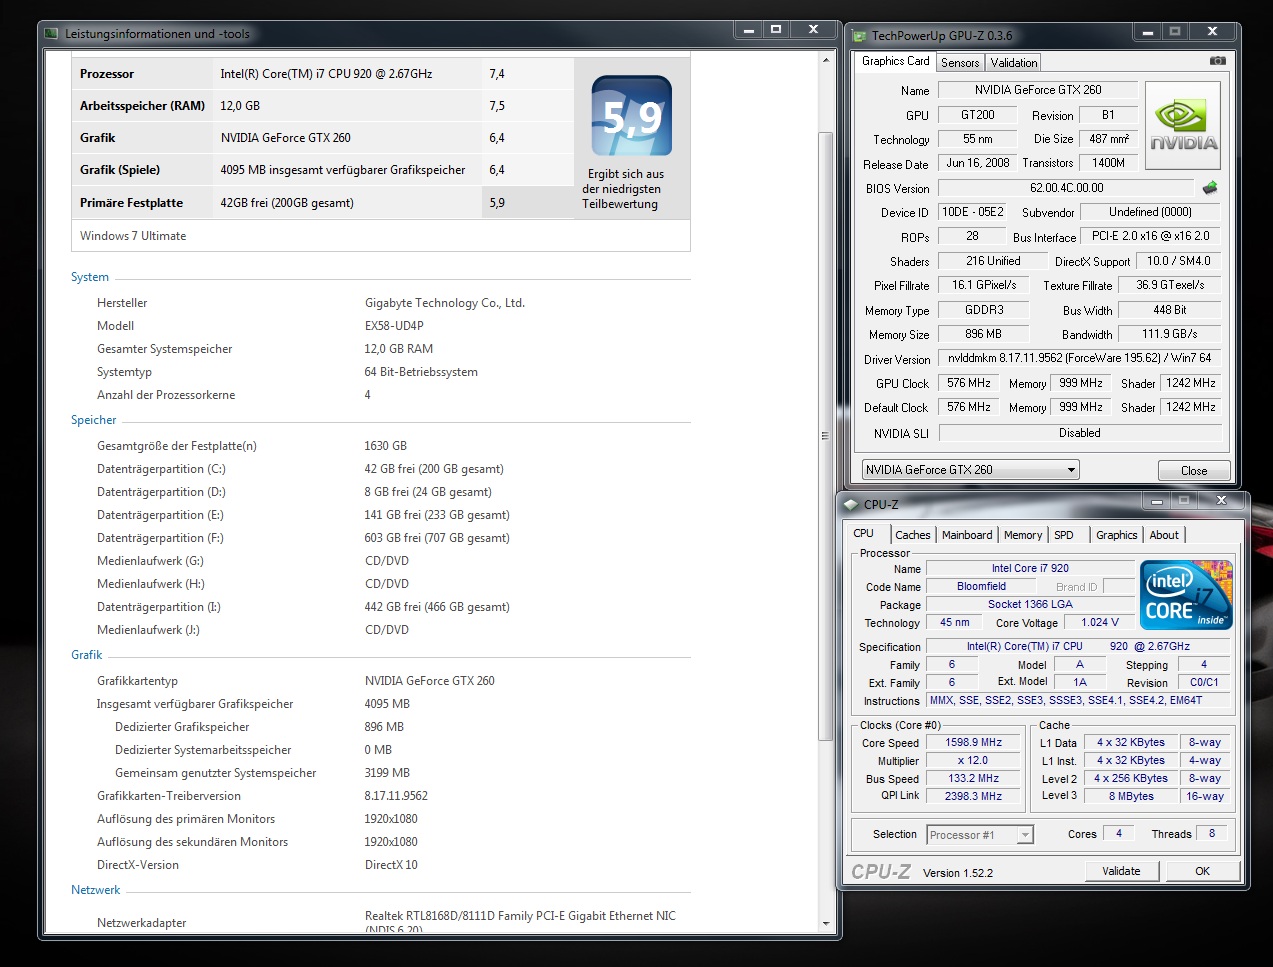Click the Validate button in CPU-Z
The height and width of the screenshot is (967, 1273).
pyautogui.click(x=1121, y=871)
